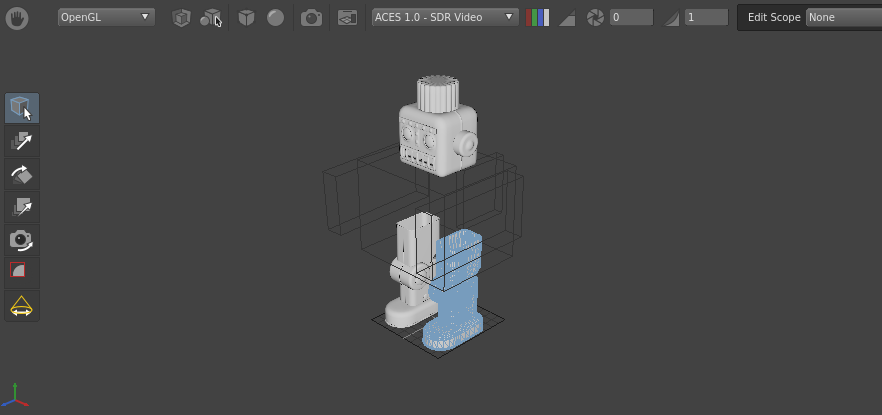Expand the ACES 1.0 - SDR Video dropdown

coord(446,17)
